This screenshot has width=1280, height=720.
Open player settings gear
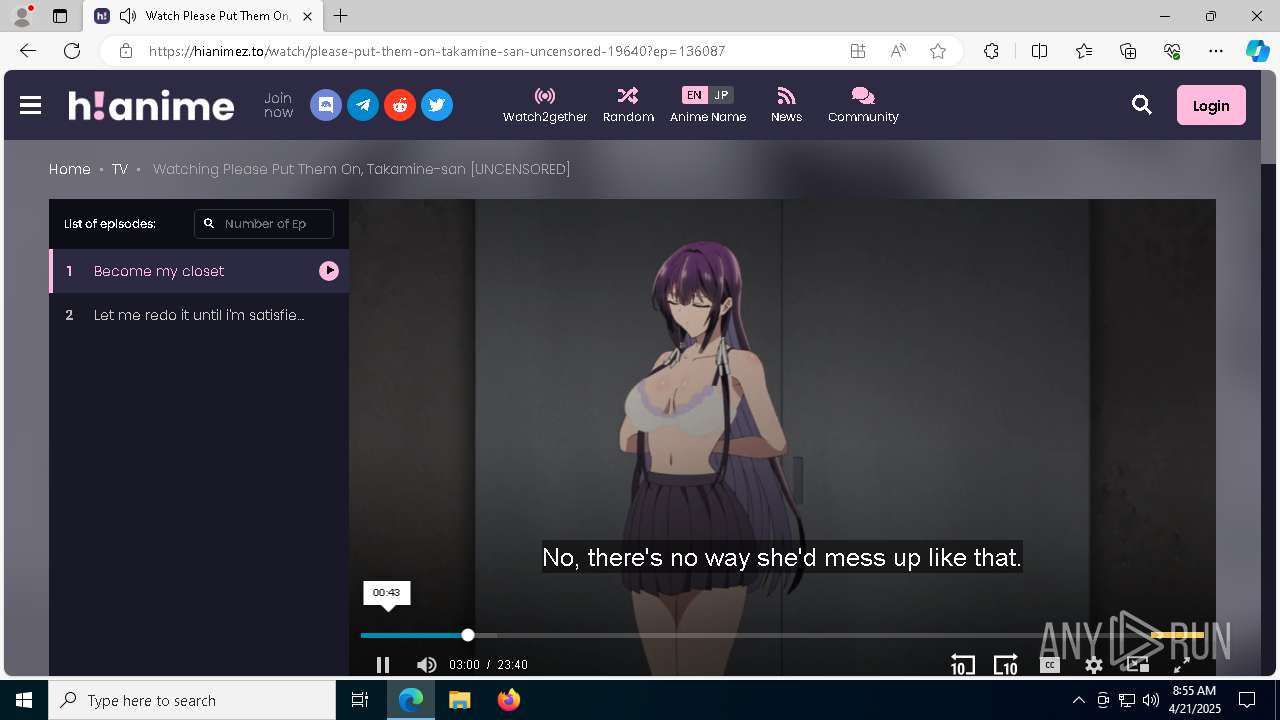pyautogui.click(x=1094, y=665)
